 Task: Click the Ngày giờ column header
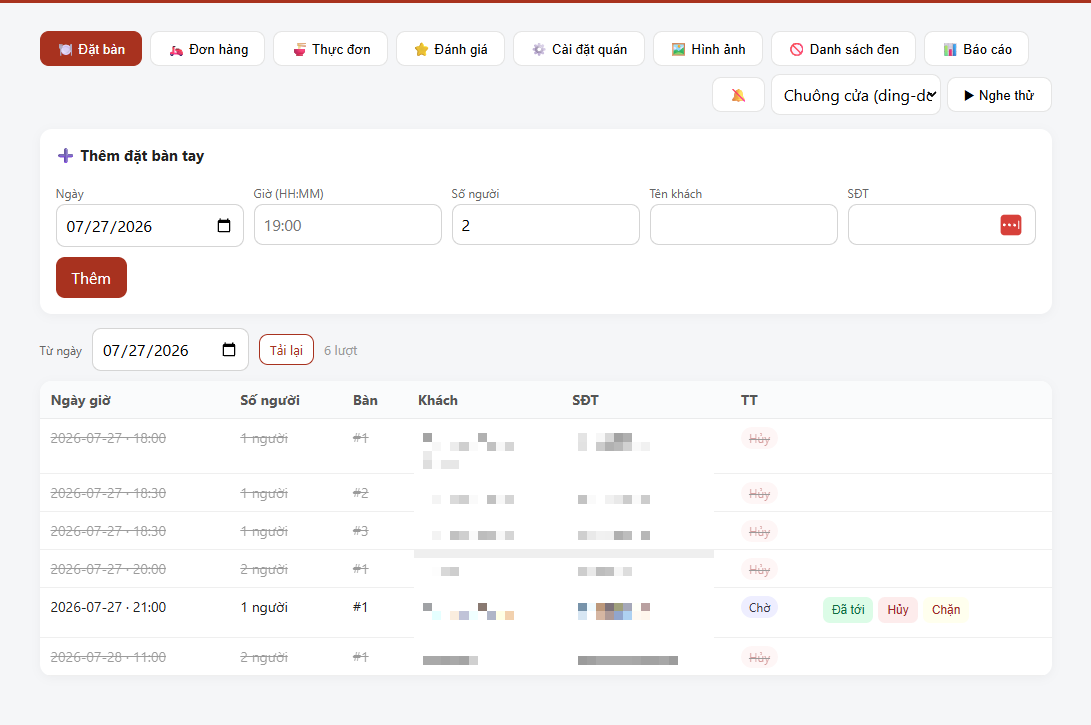(81, 400)
